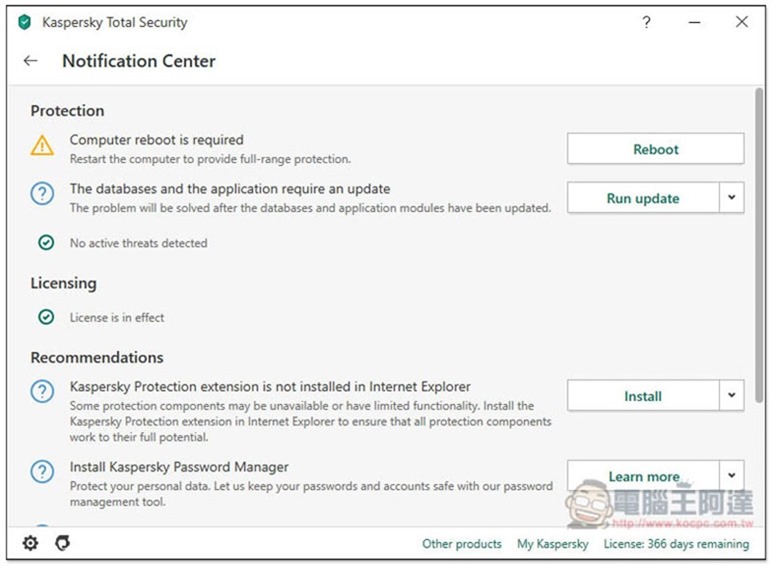Viewport: 772px width, 566px height.
Task: Click the back arrow to leave Notification Center
Action: pyautogui.click(x=30, y=61)
